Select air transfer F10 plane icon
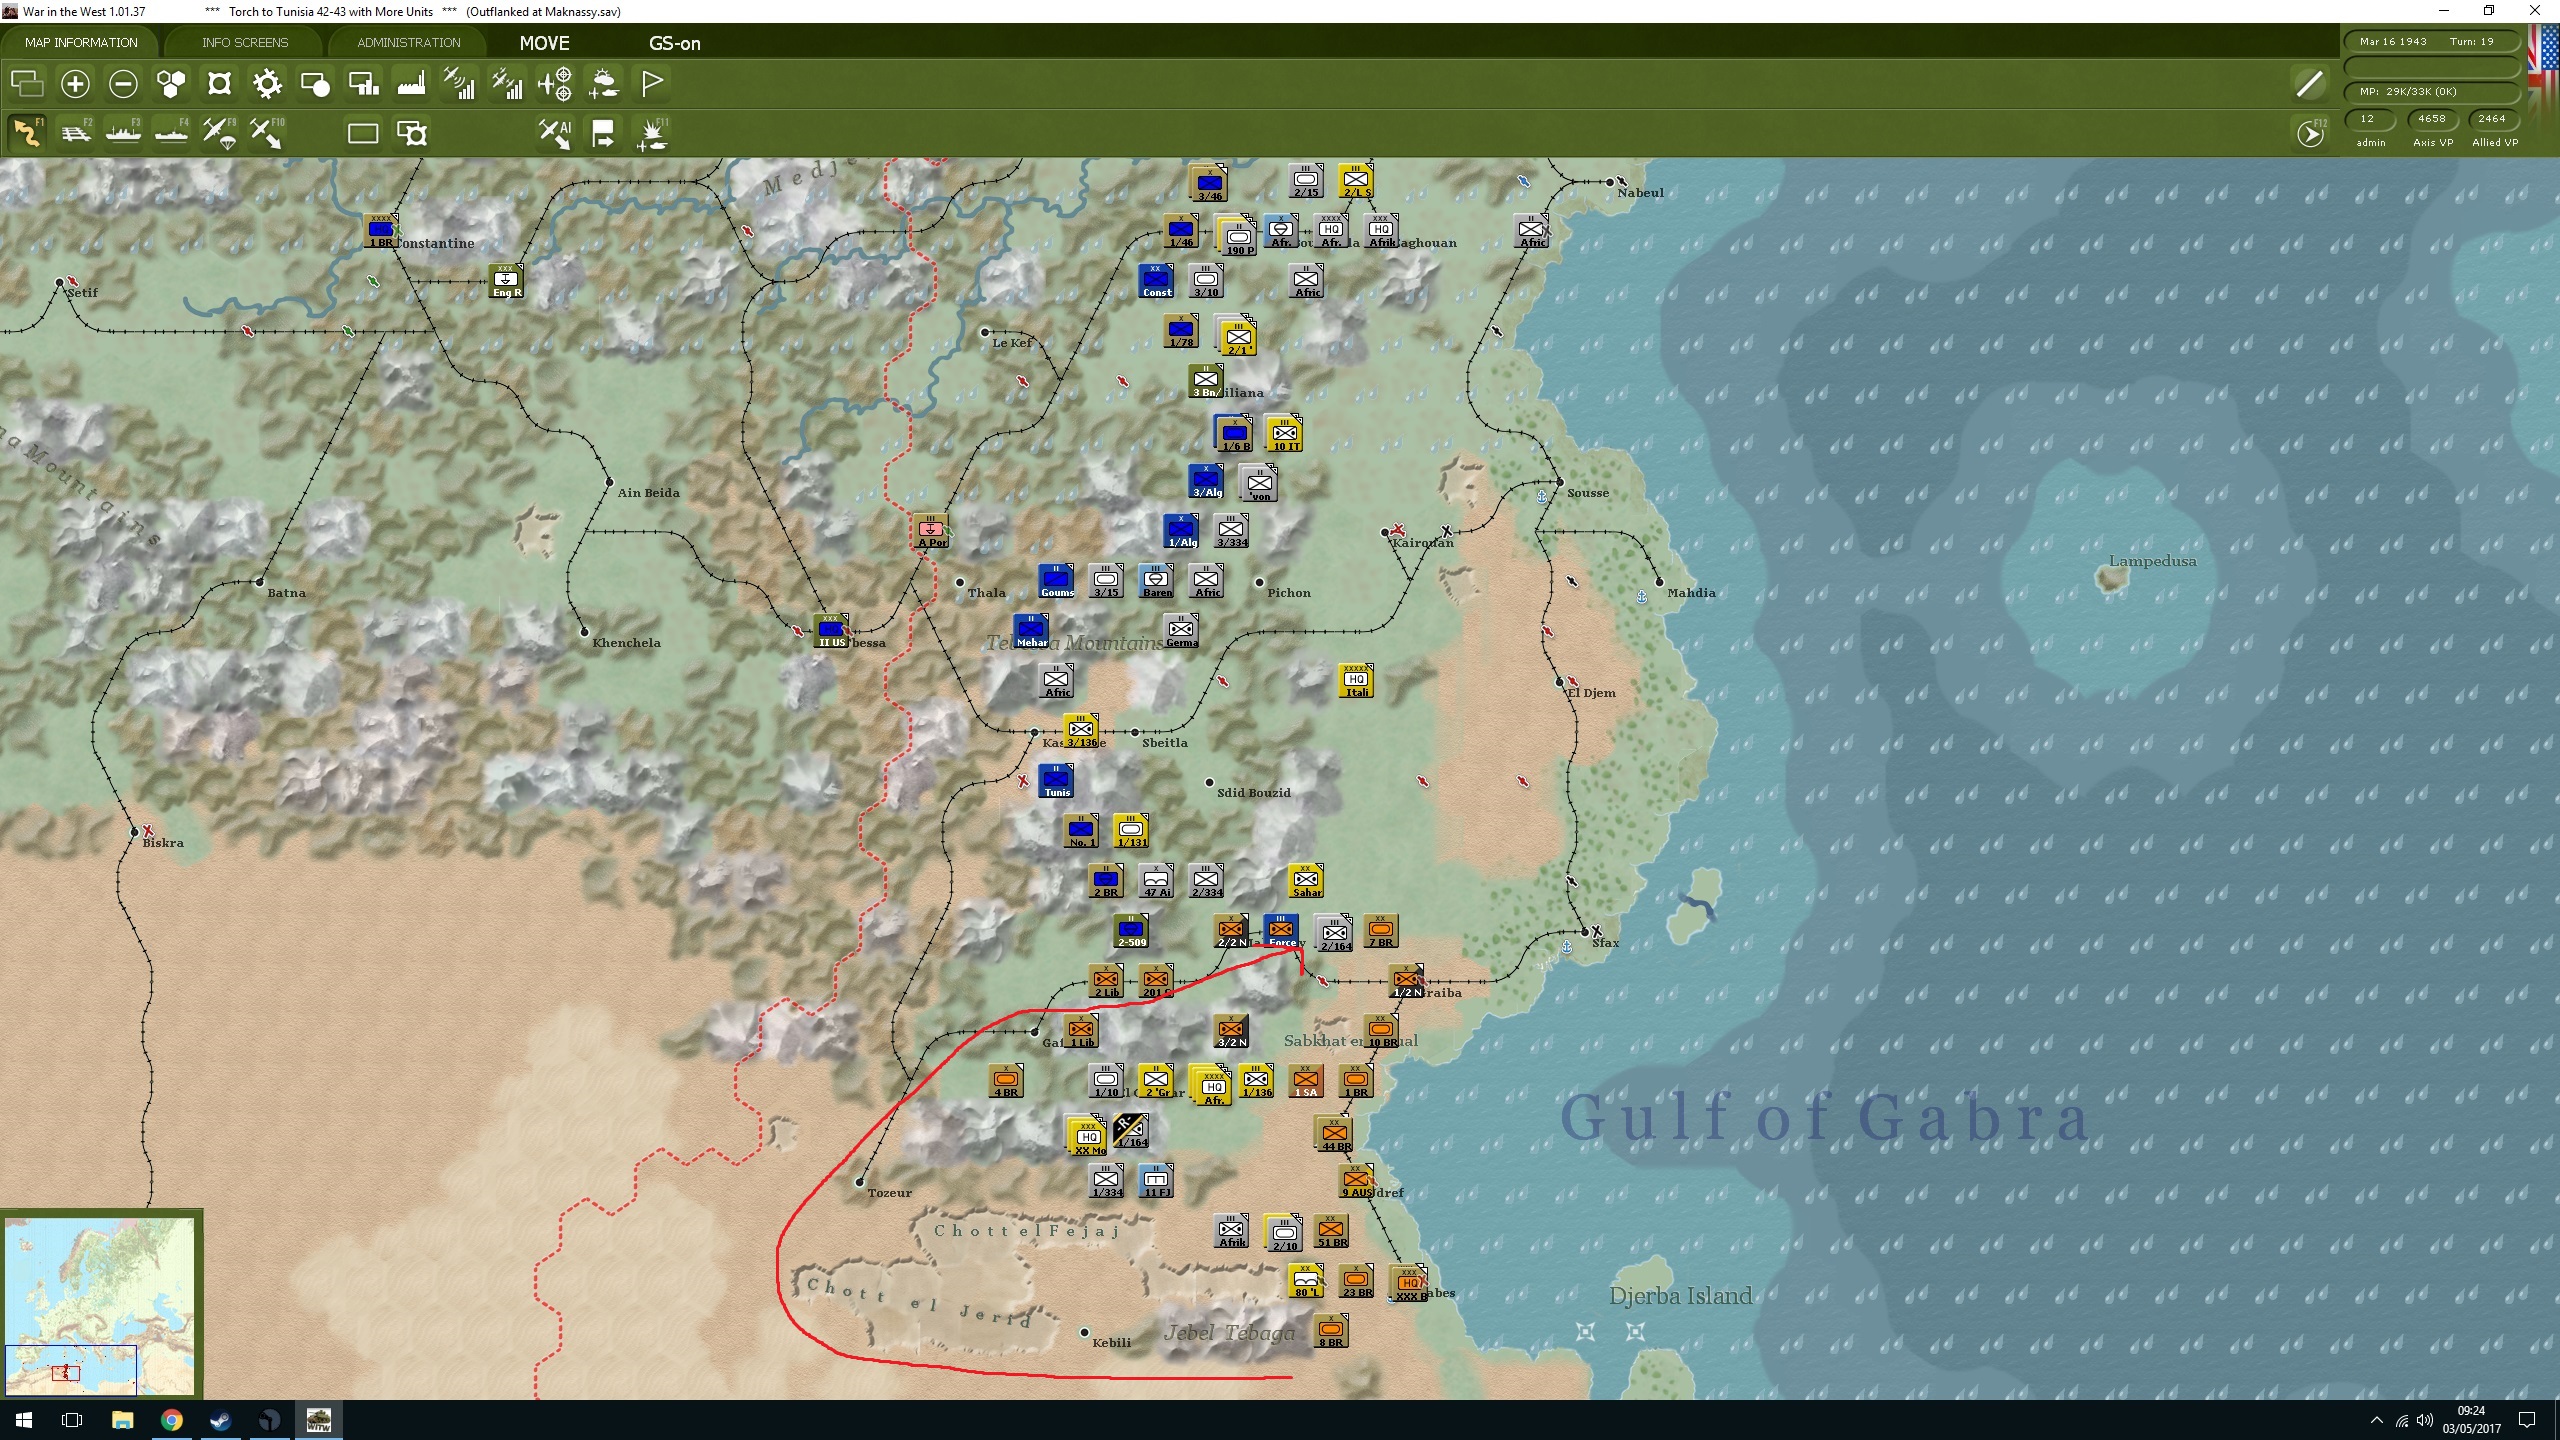Image resolution: width=2560 pixels, height=1440 pixels. (x=267, y=133)
